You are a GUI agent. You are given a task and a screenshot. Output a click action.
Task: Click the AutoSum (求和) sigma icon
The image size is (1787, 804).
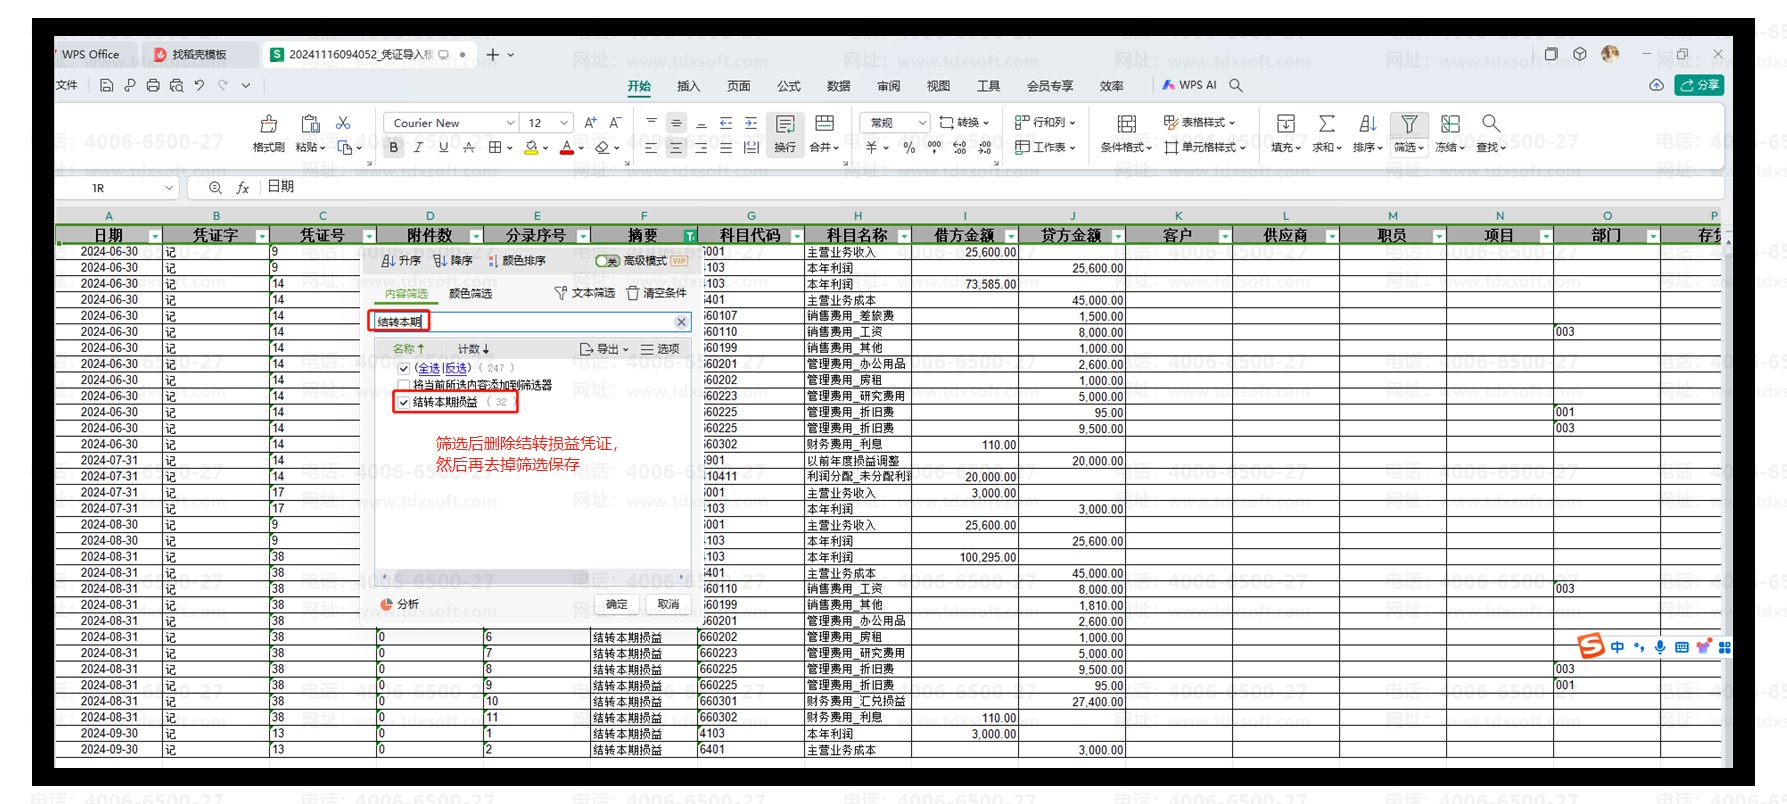pyautogui.click(x=1326, y=124)
